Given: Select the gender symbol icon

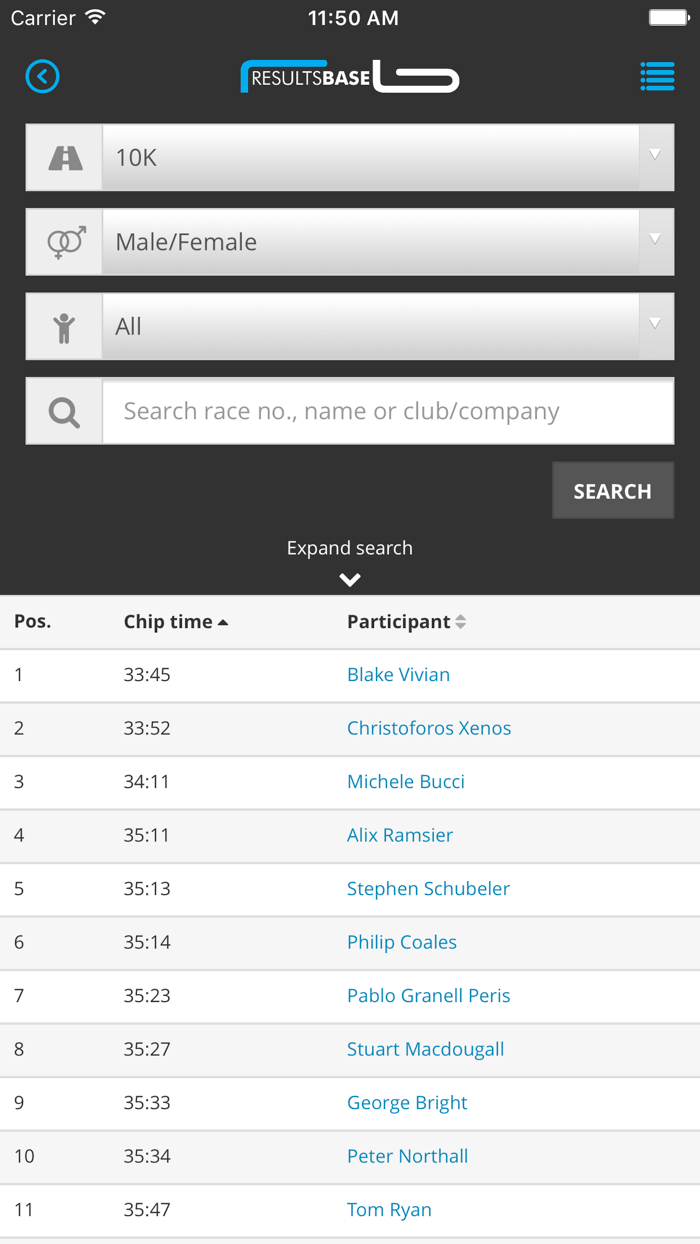Looking at the screenshot, I should coord(63,241).
